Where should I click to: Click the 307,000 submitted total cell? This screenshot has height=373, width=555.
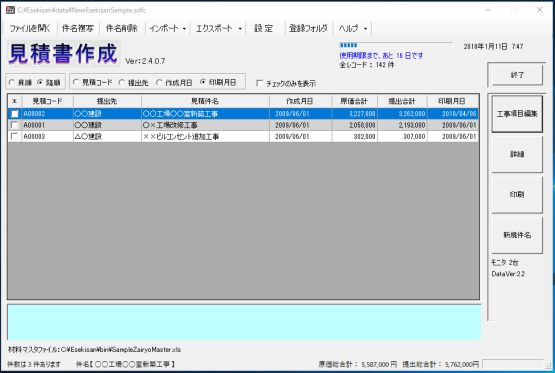[x=402, y=136]
